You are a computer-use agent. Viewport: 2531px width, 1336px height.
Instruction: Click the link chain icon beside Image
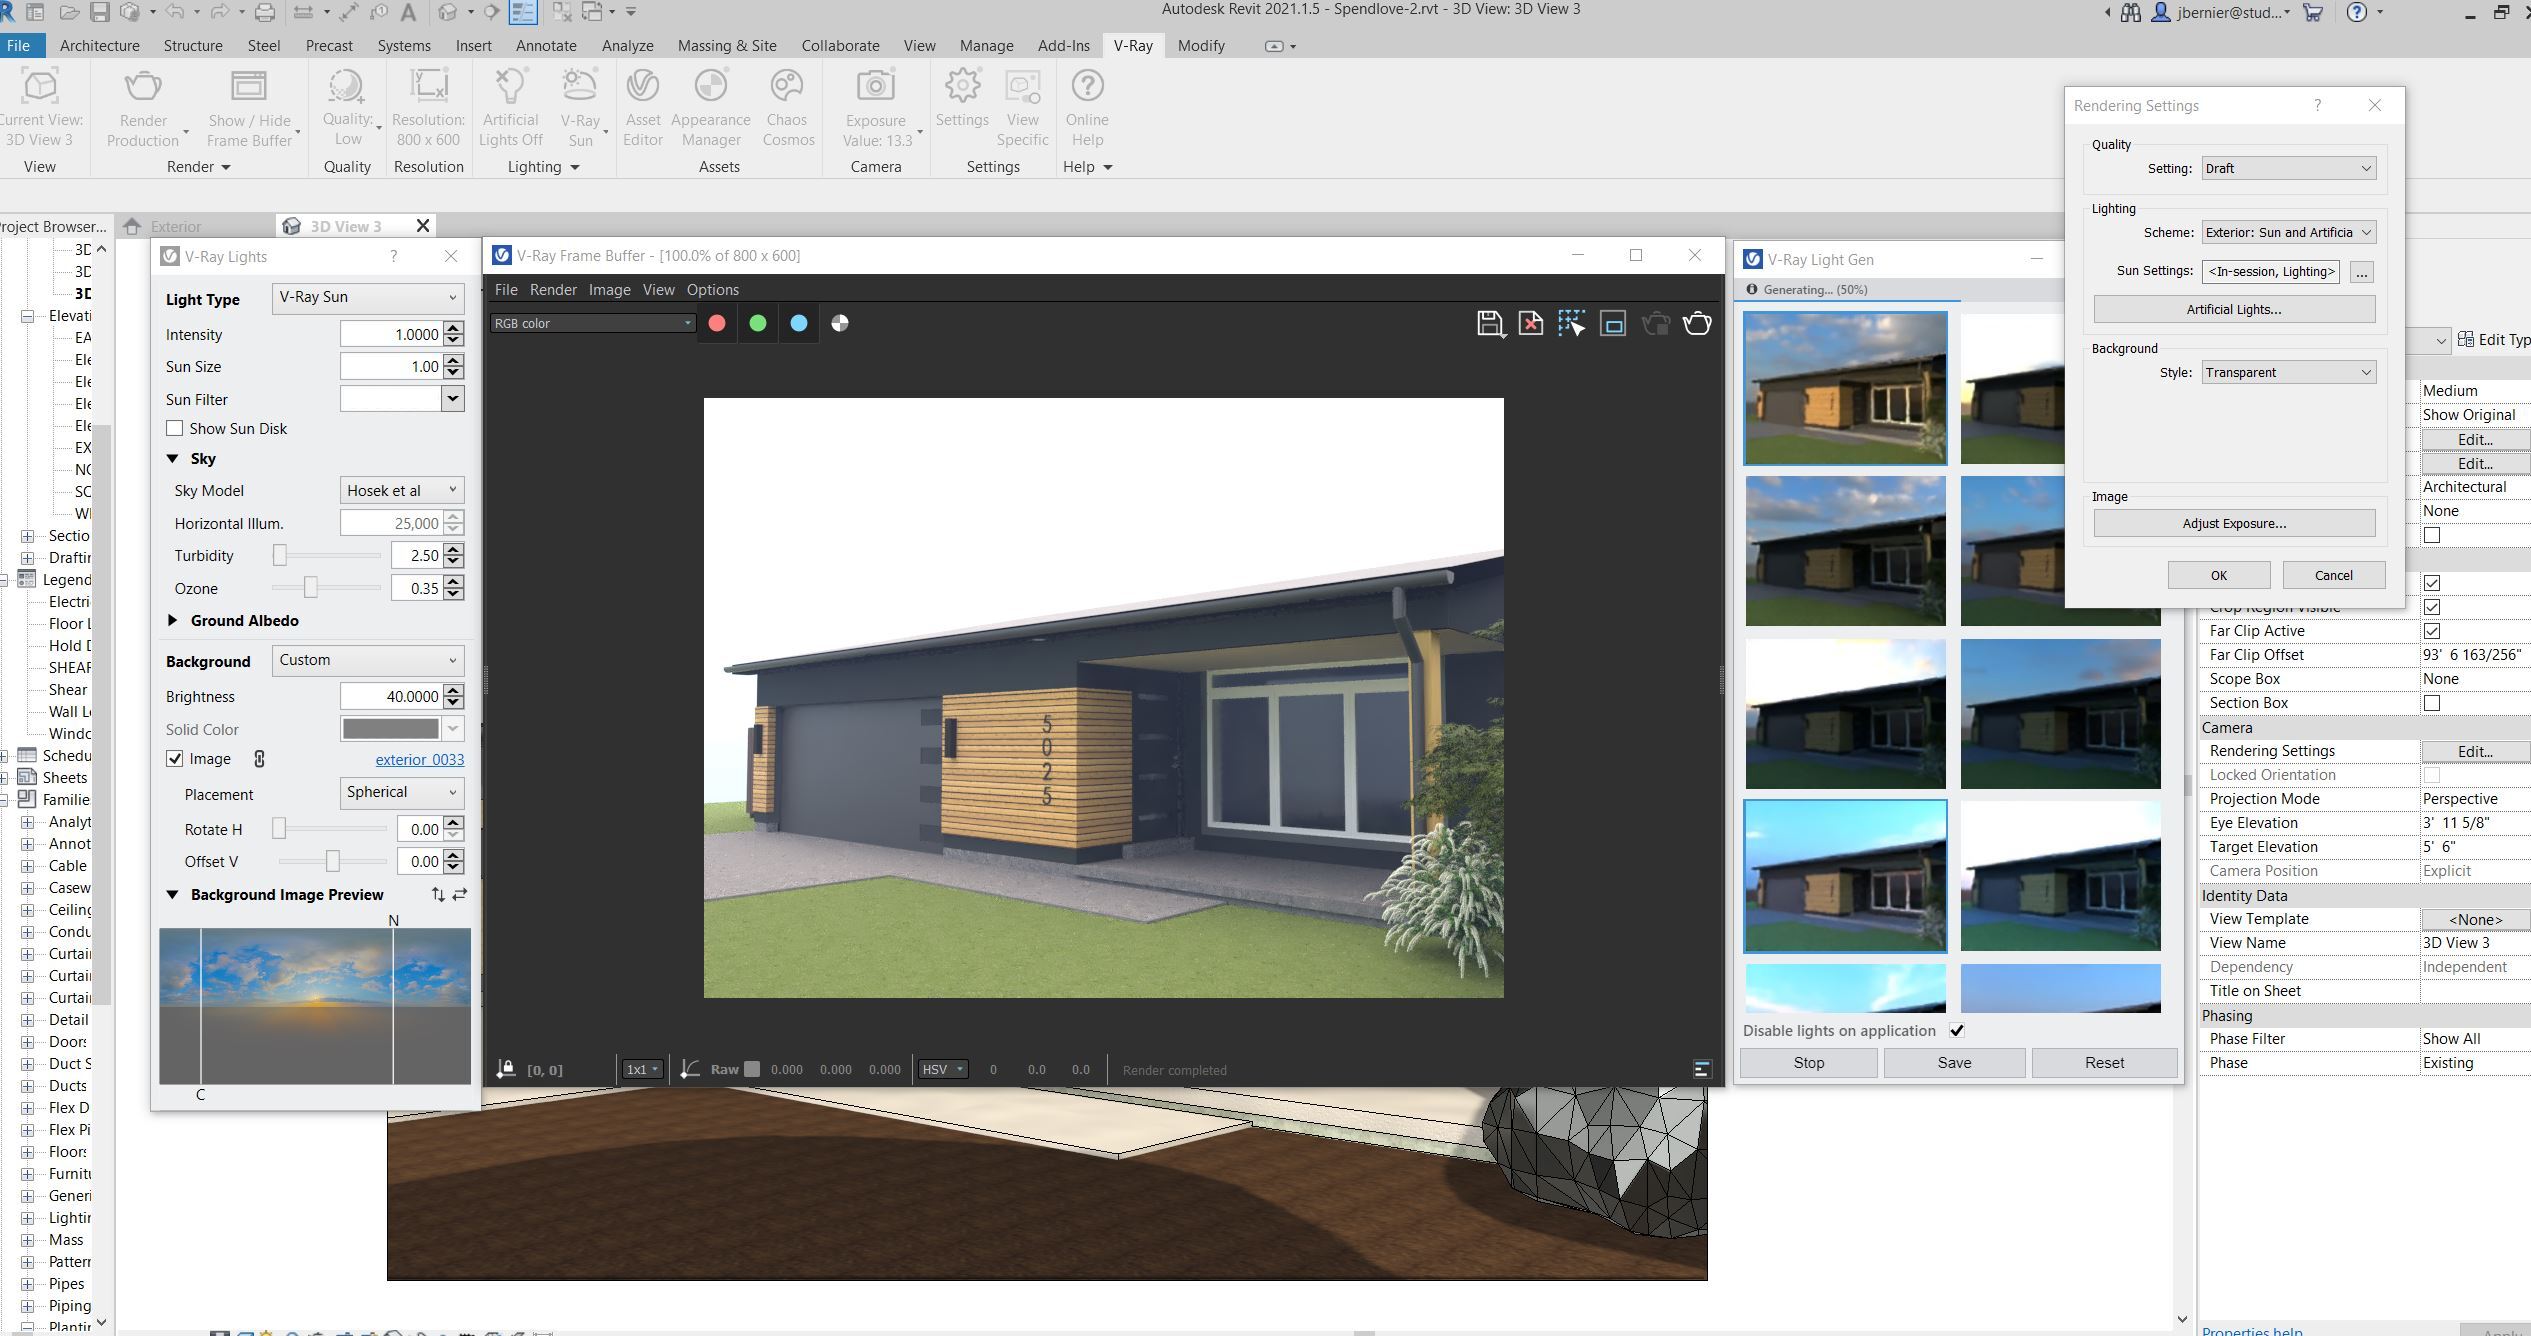pos(259,759)
